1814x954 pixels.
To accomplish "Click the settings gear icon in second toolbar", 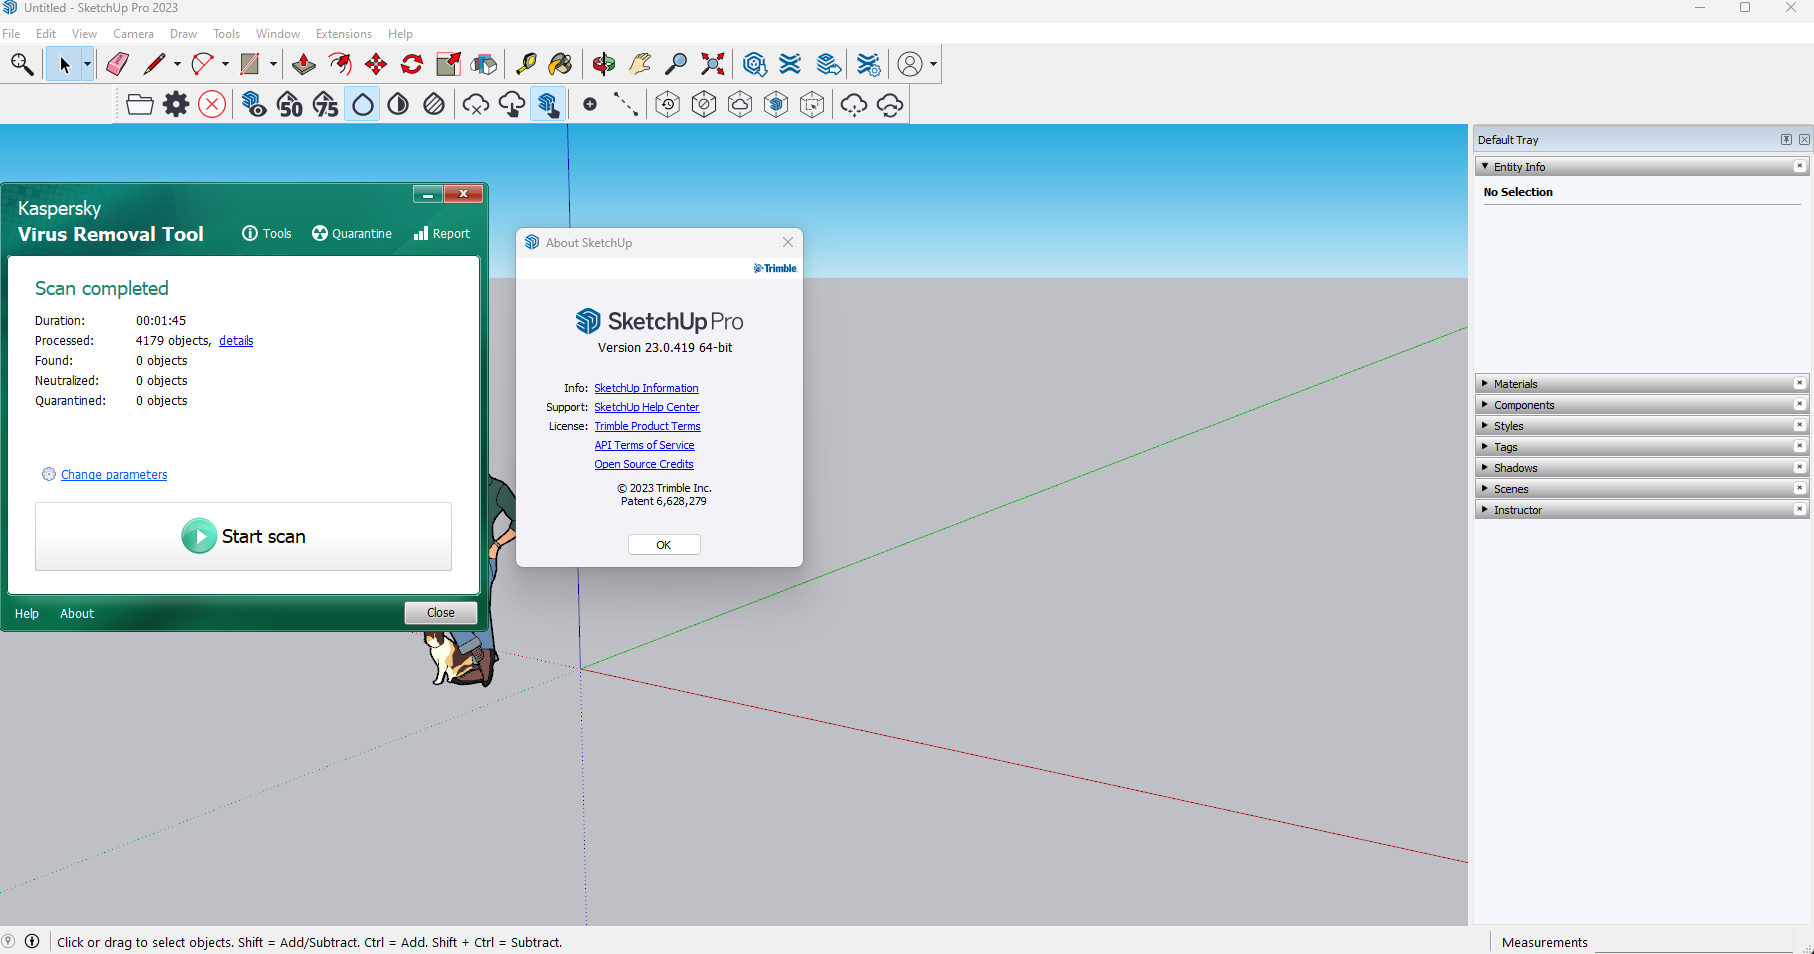I will (176, 104).
